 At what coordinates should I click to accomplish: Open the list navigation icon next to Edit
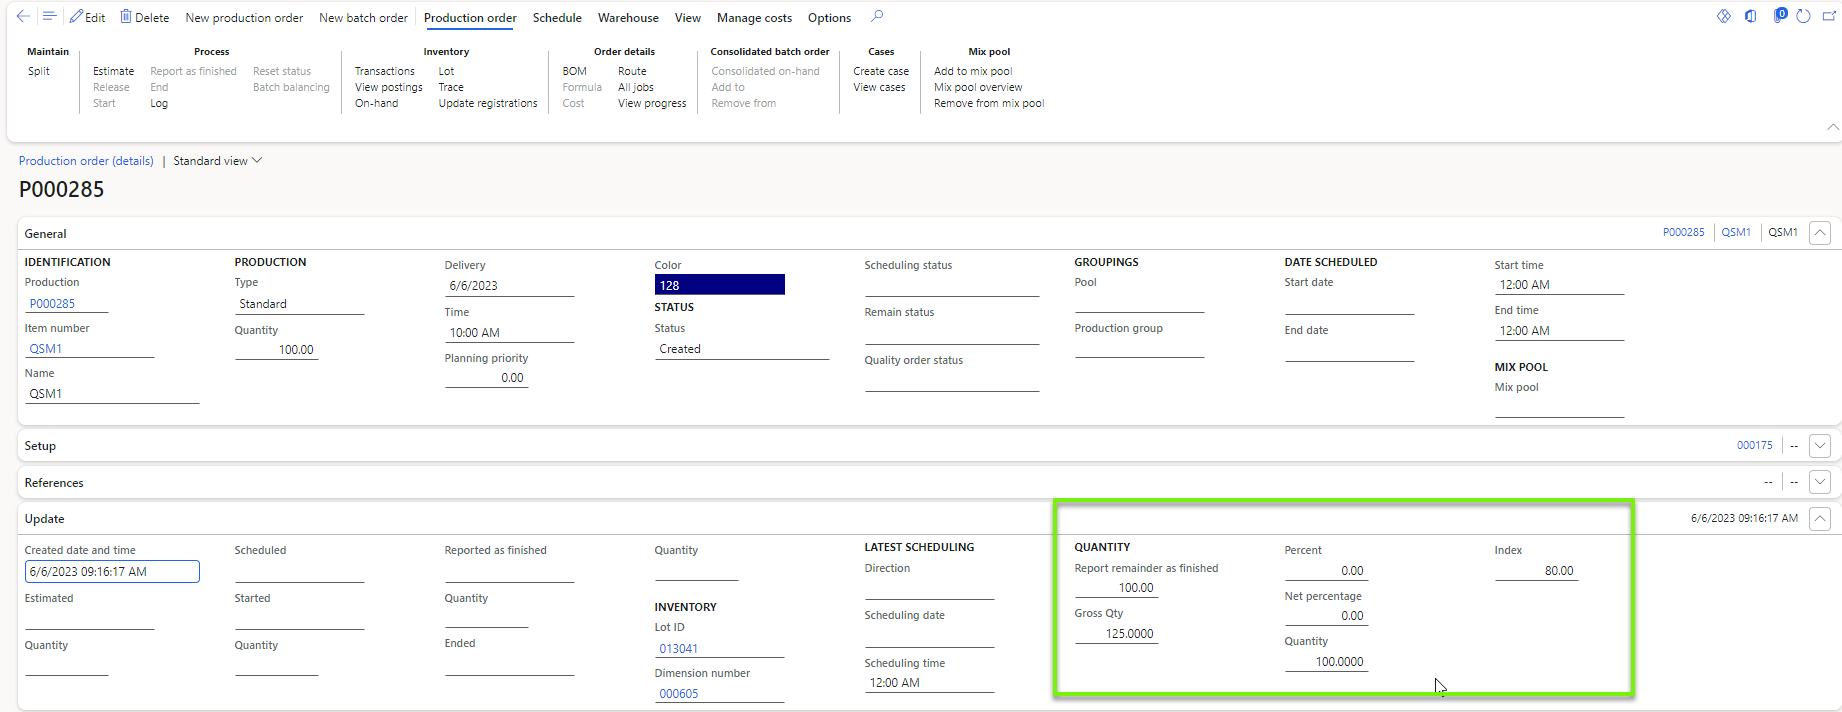coord(49,17)
